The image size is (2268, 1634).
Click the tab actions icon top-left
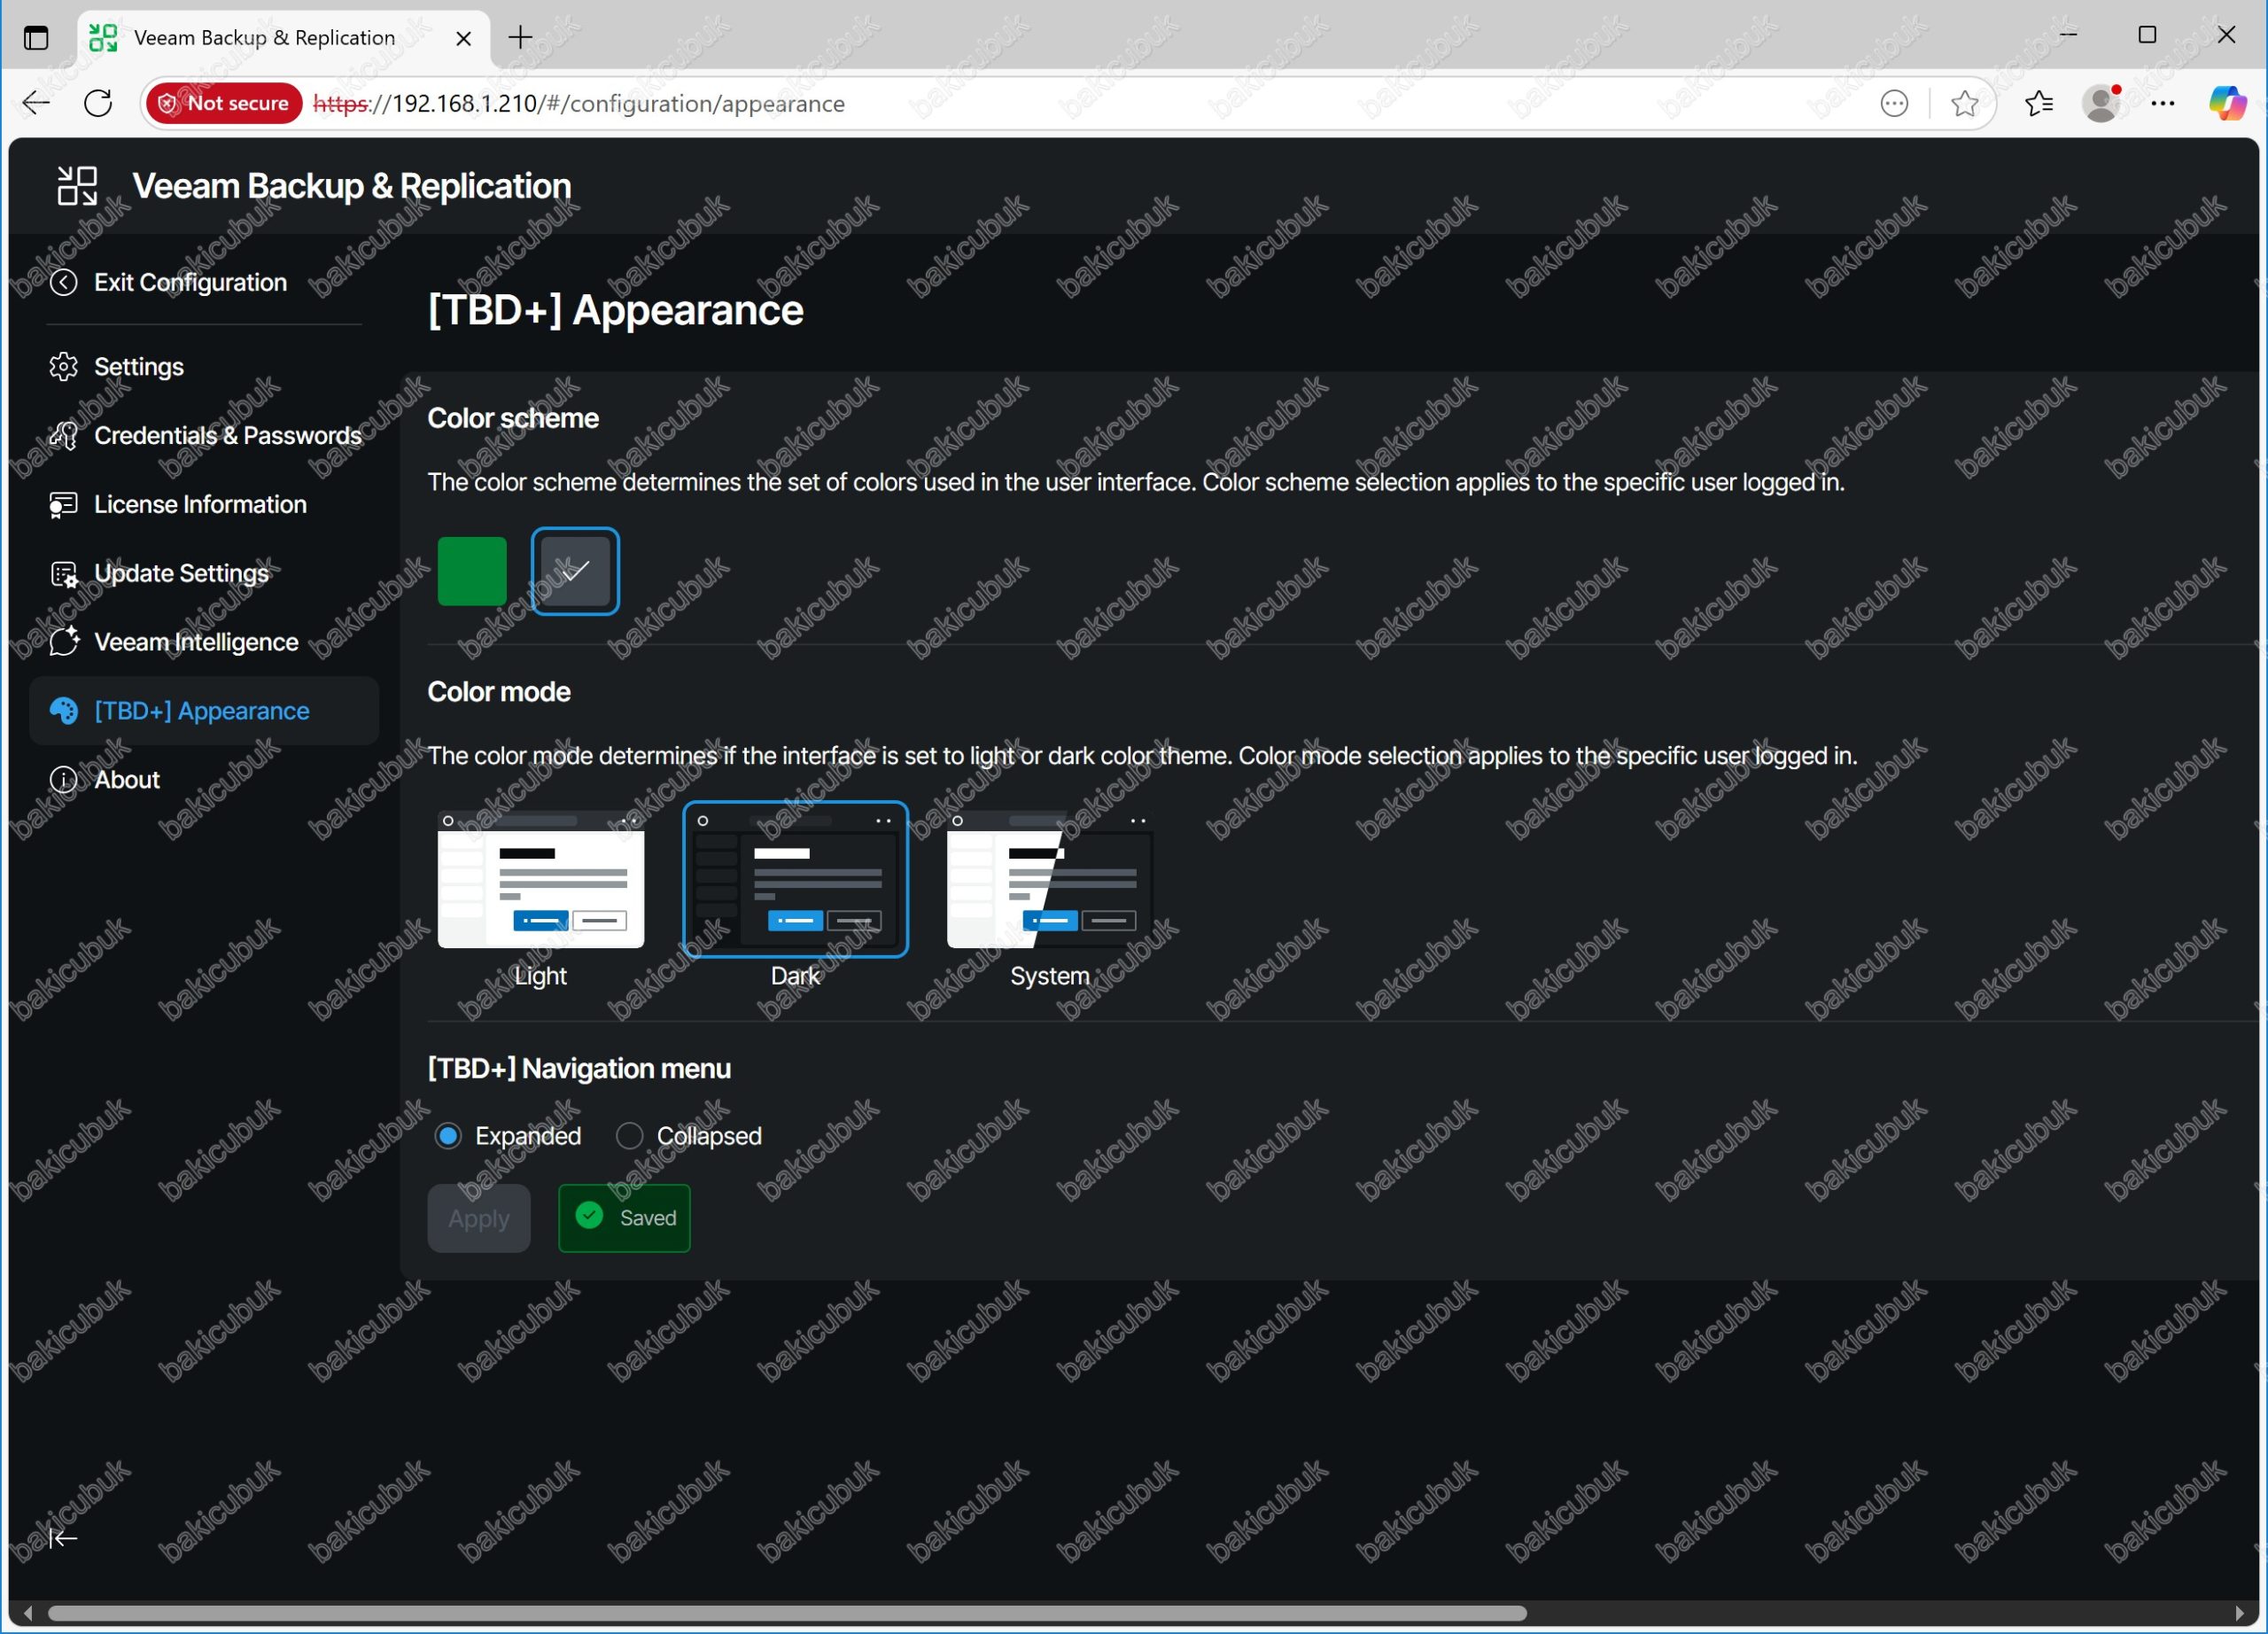[36, 38]
